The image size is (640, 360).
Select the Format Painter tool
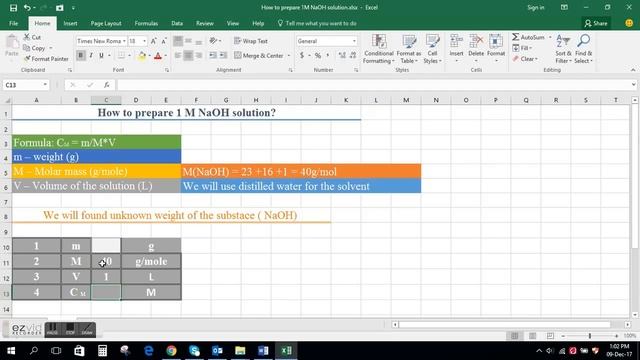coord(46,59)
